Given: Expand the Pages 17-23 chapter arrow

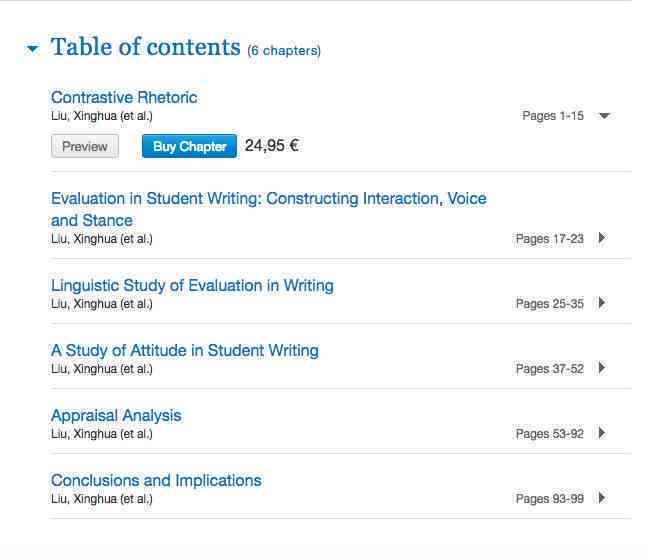Looking at the screenshot, I should [x=602, y=238].
